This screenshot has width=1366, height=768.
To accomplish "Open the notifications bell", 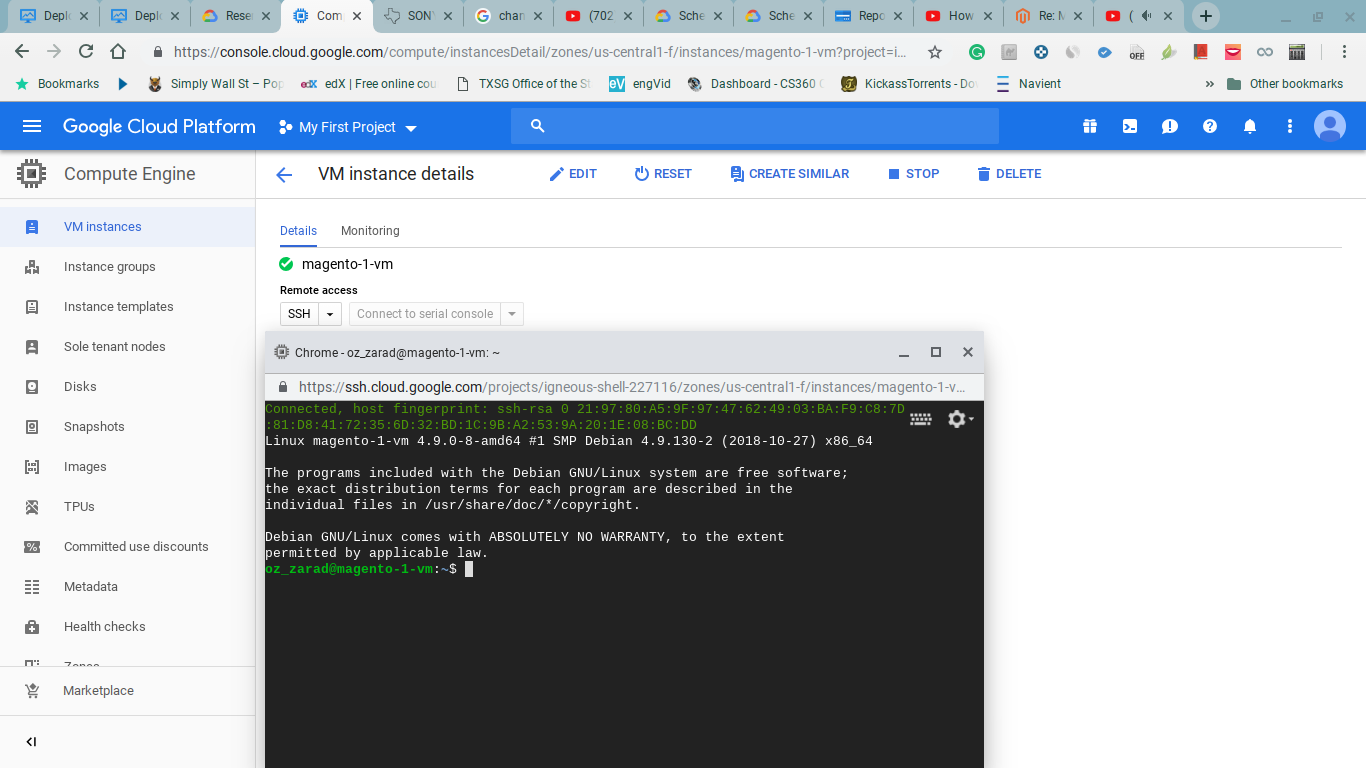I will pos(1249,126).
